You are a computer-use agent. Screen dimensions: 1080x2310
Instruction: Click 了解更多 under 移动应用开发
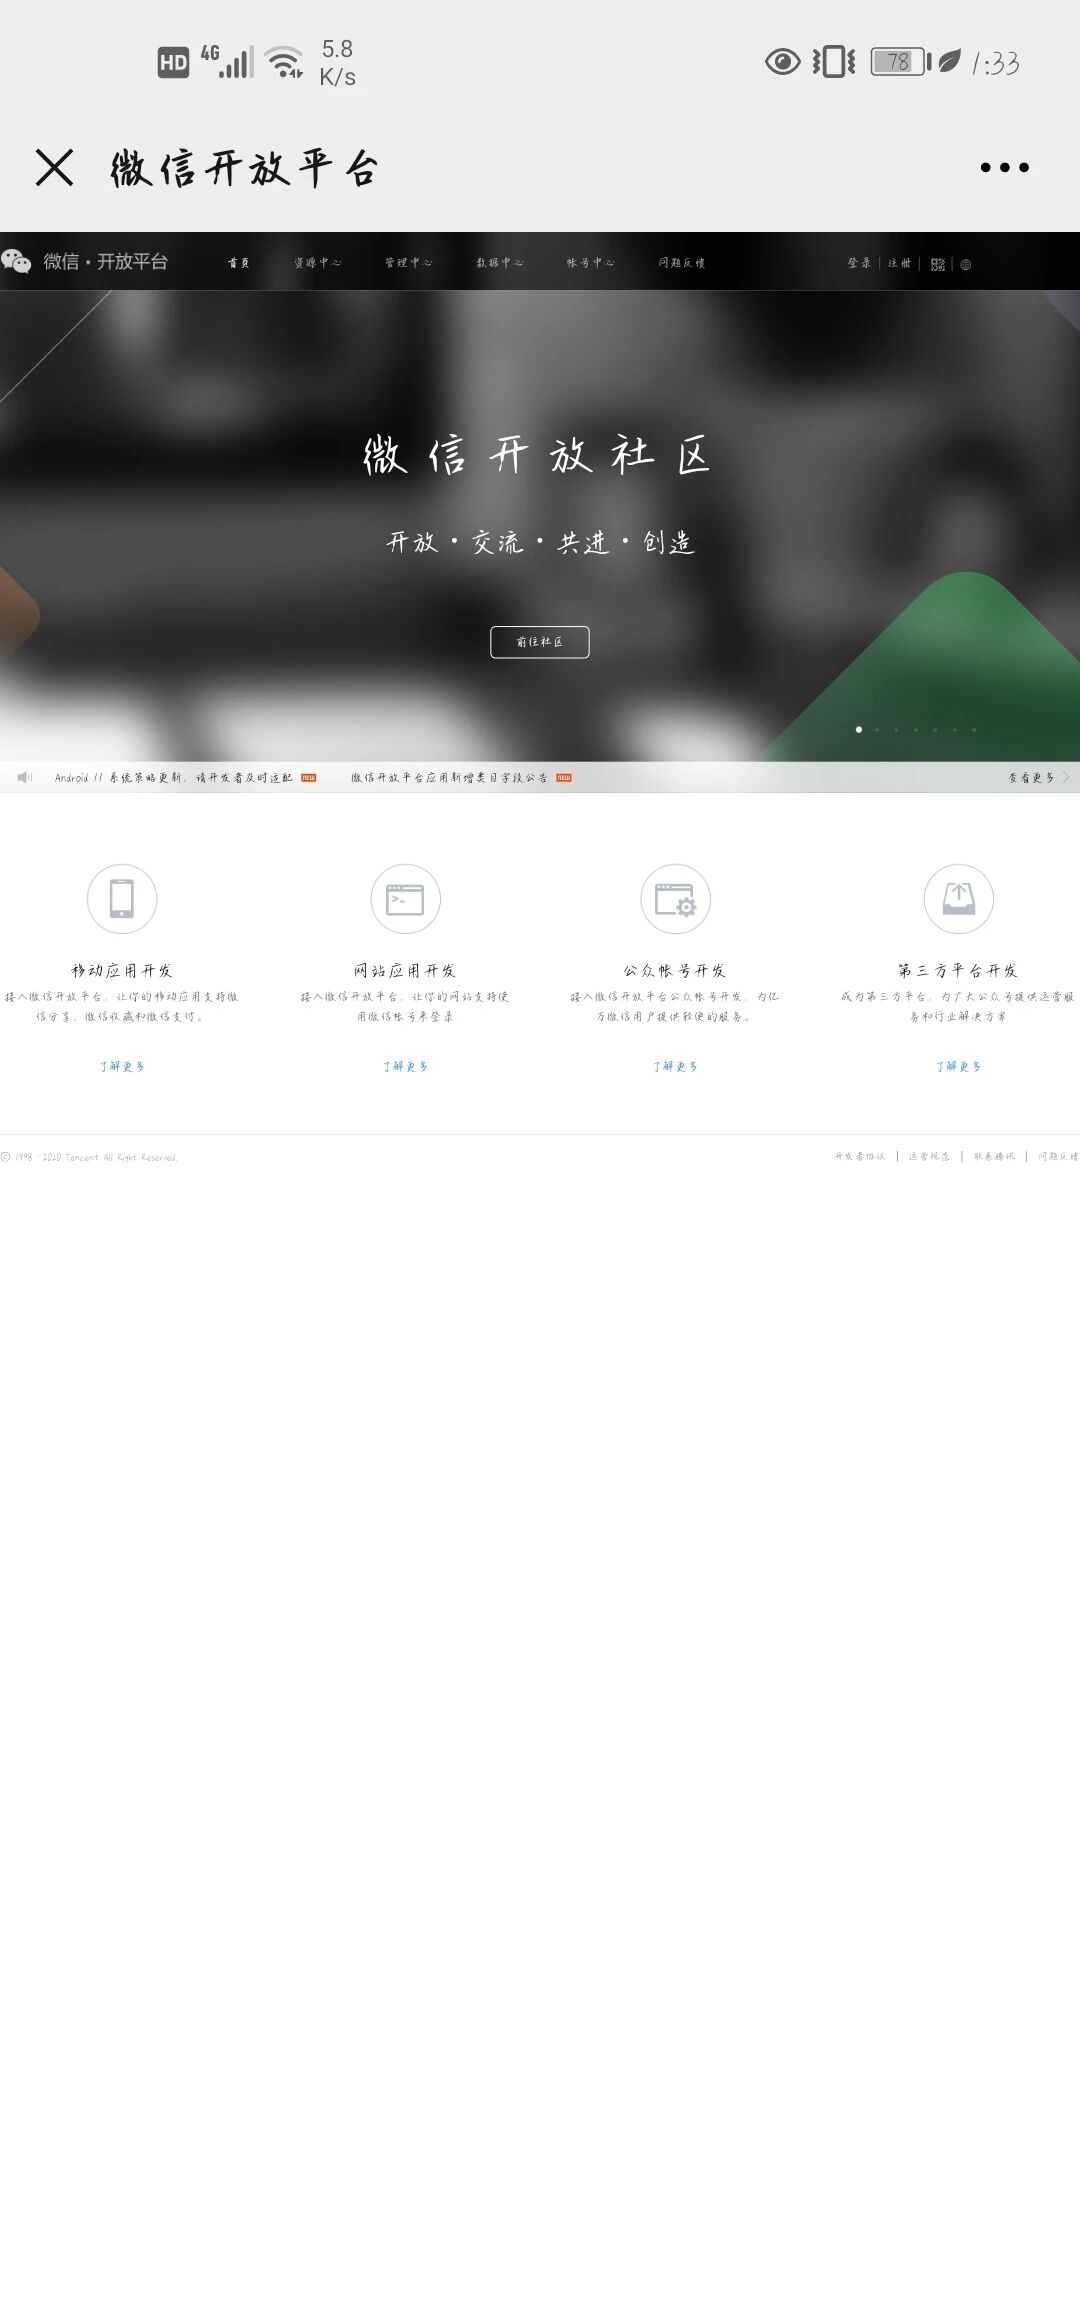(x=122, y=1066)
